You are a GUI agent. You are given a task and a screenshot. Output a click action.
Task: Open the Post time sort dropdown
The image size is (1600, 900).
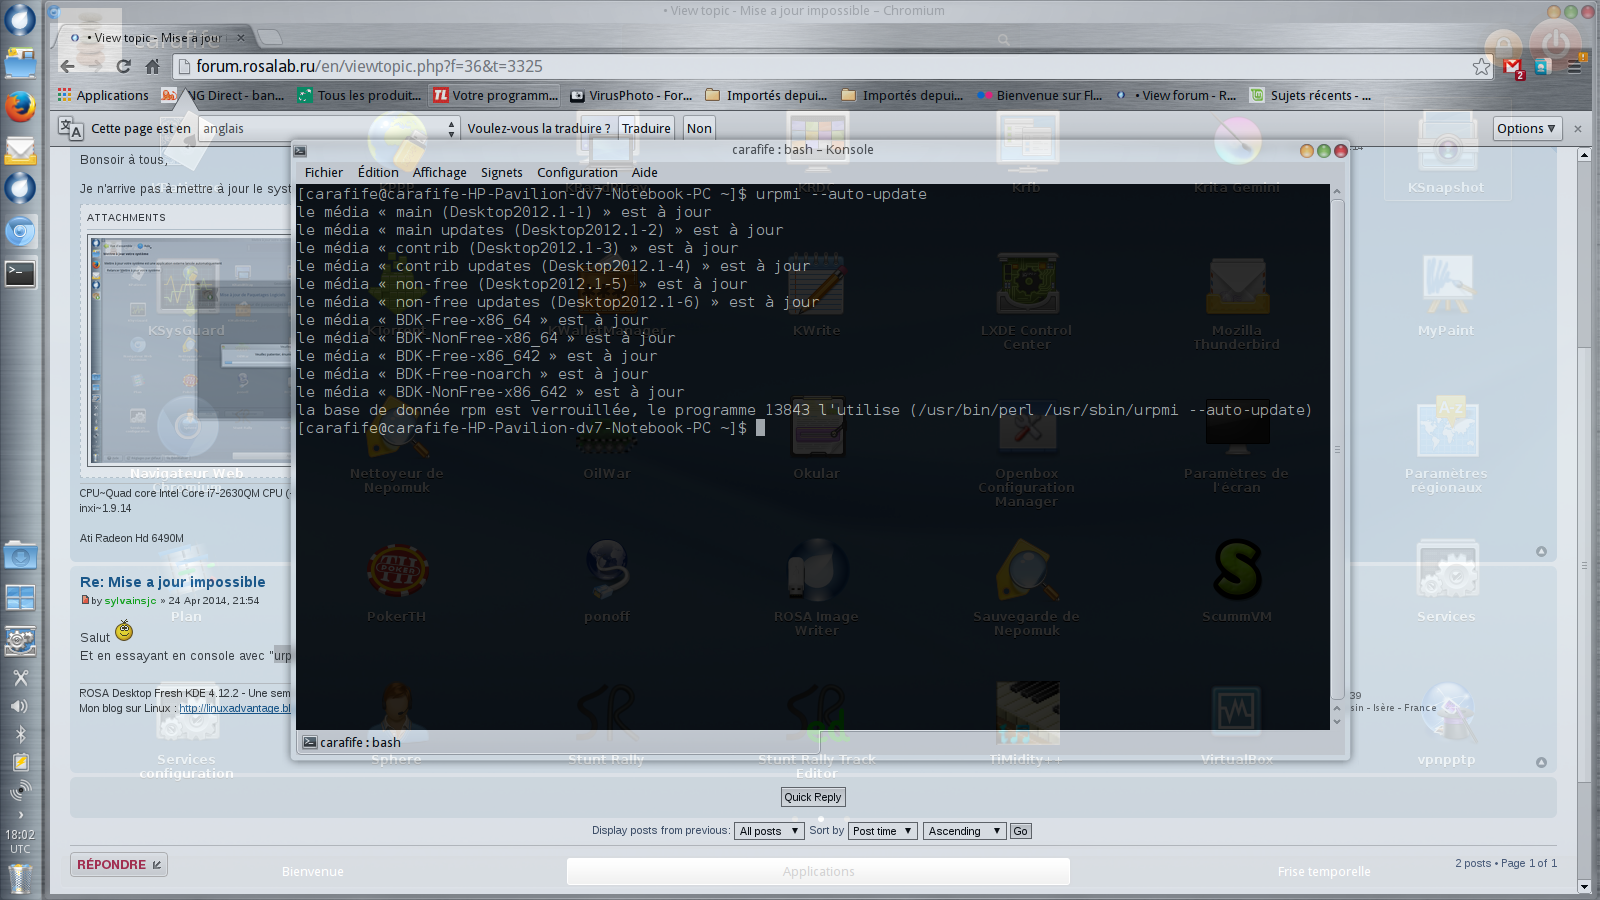point(882,831)
